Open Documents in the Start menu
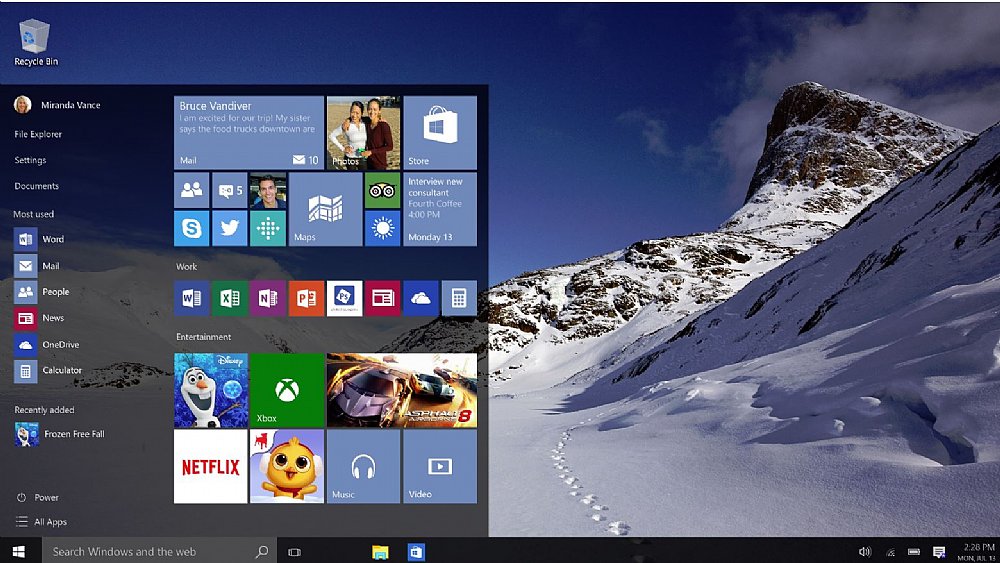 36,186
